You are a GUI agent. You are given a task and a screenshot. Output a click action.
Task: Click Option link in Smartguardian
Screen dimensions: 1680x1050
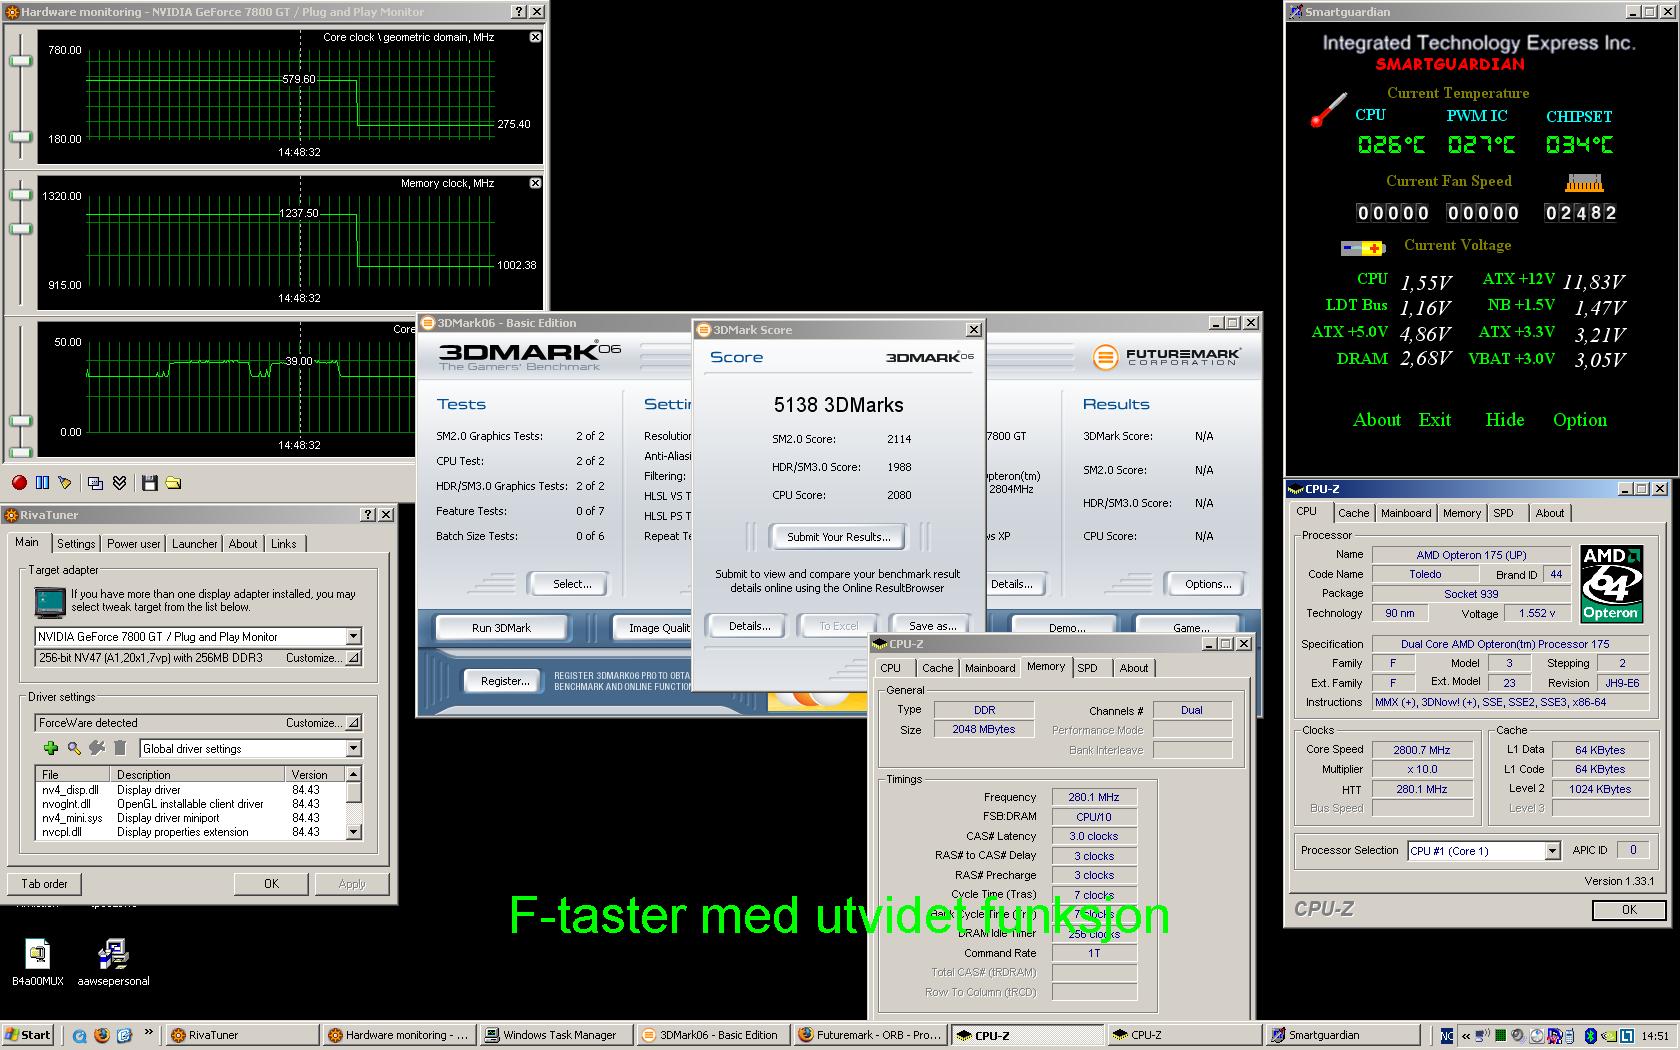1580,420
